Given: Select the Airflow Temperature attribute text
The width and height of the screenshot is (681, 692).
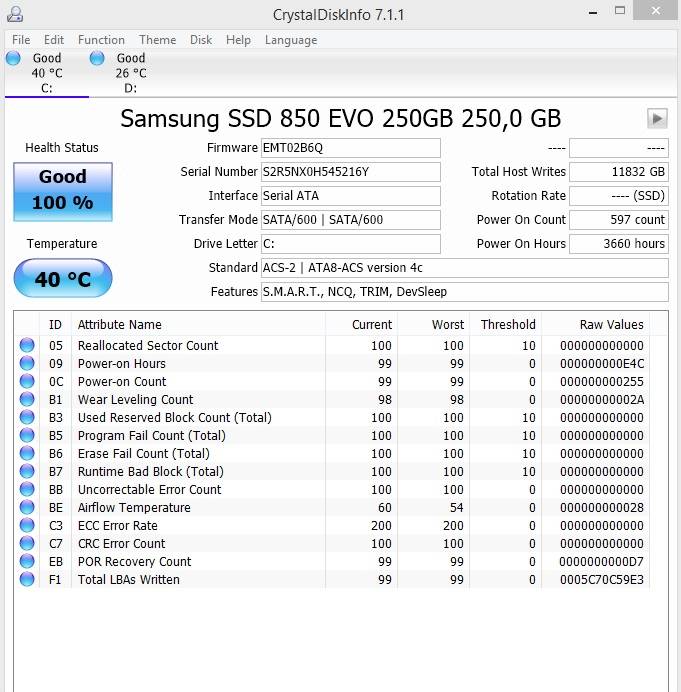Looking at the screenshot, I should tap(134, 508).
